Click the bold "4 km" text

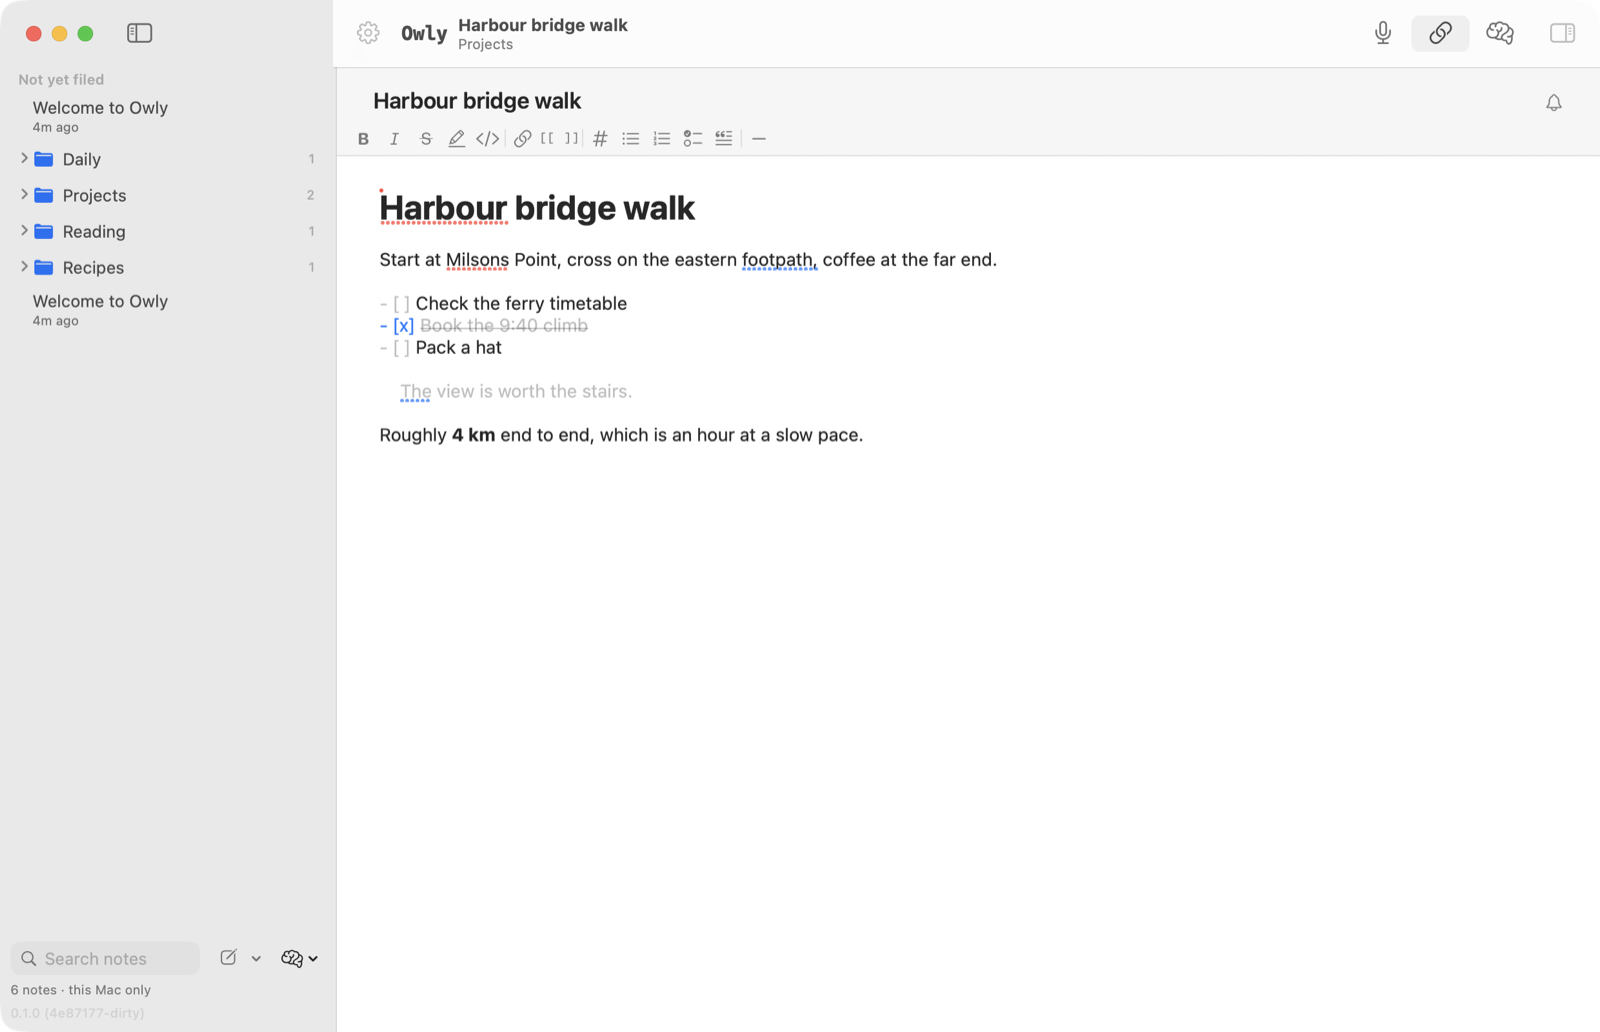click(x=474, y=435)
